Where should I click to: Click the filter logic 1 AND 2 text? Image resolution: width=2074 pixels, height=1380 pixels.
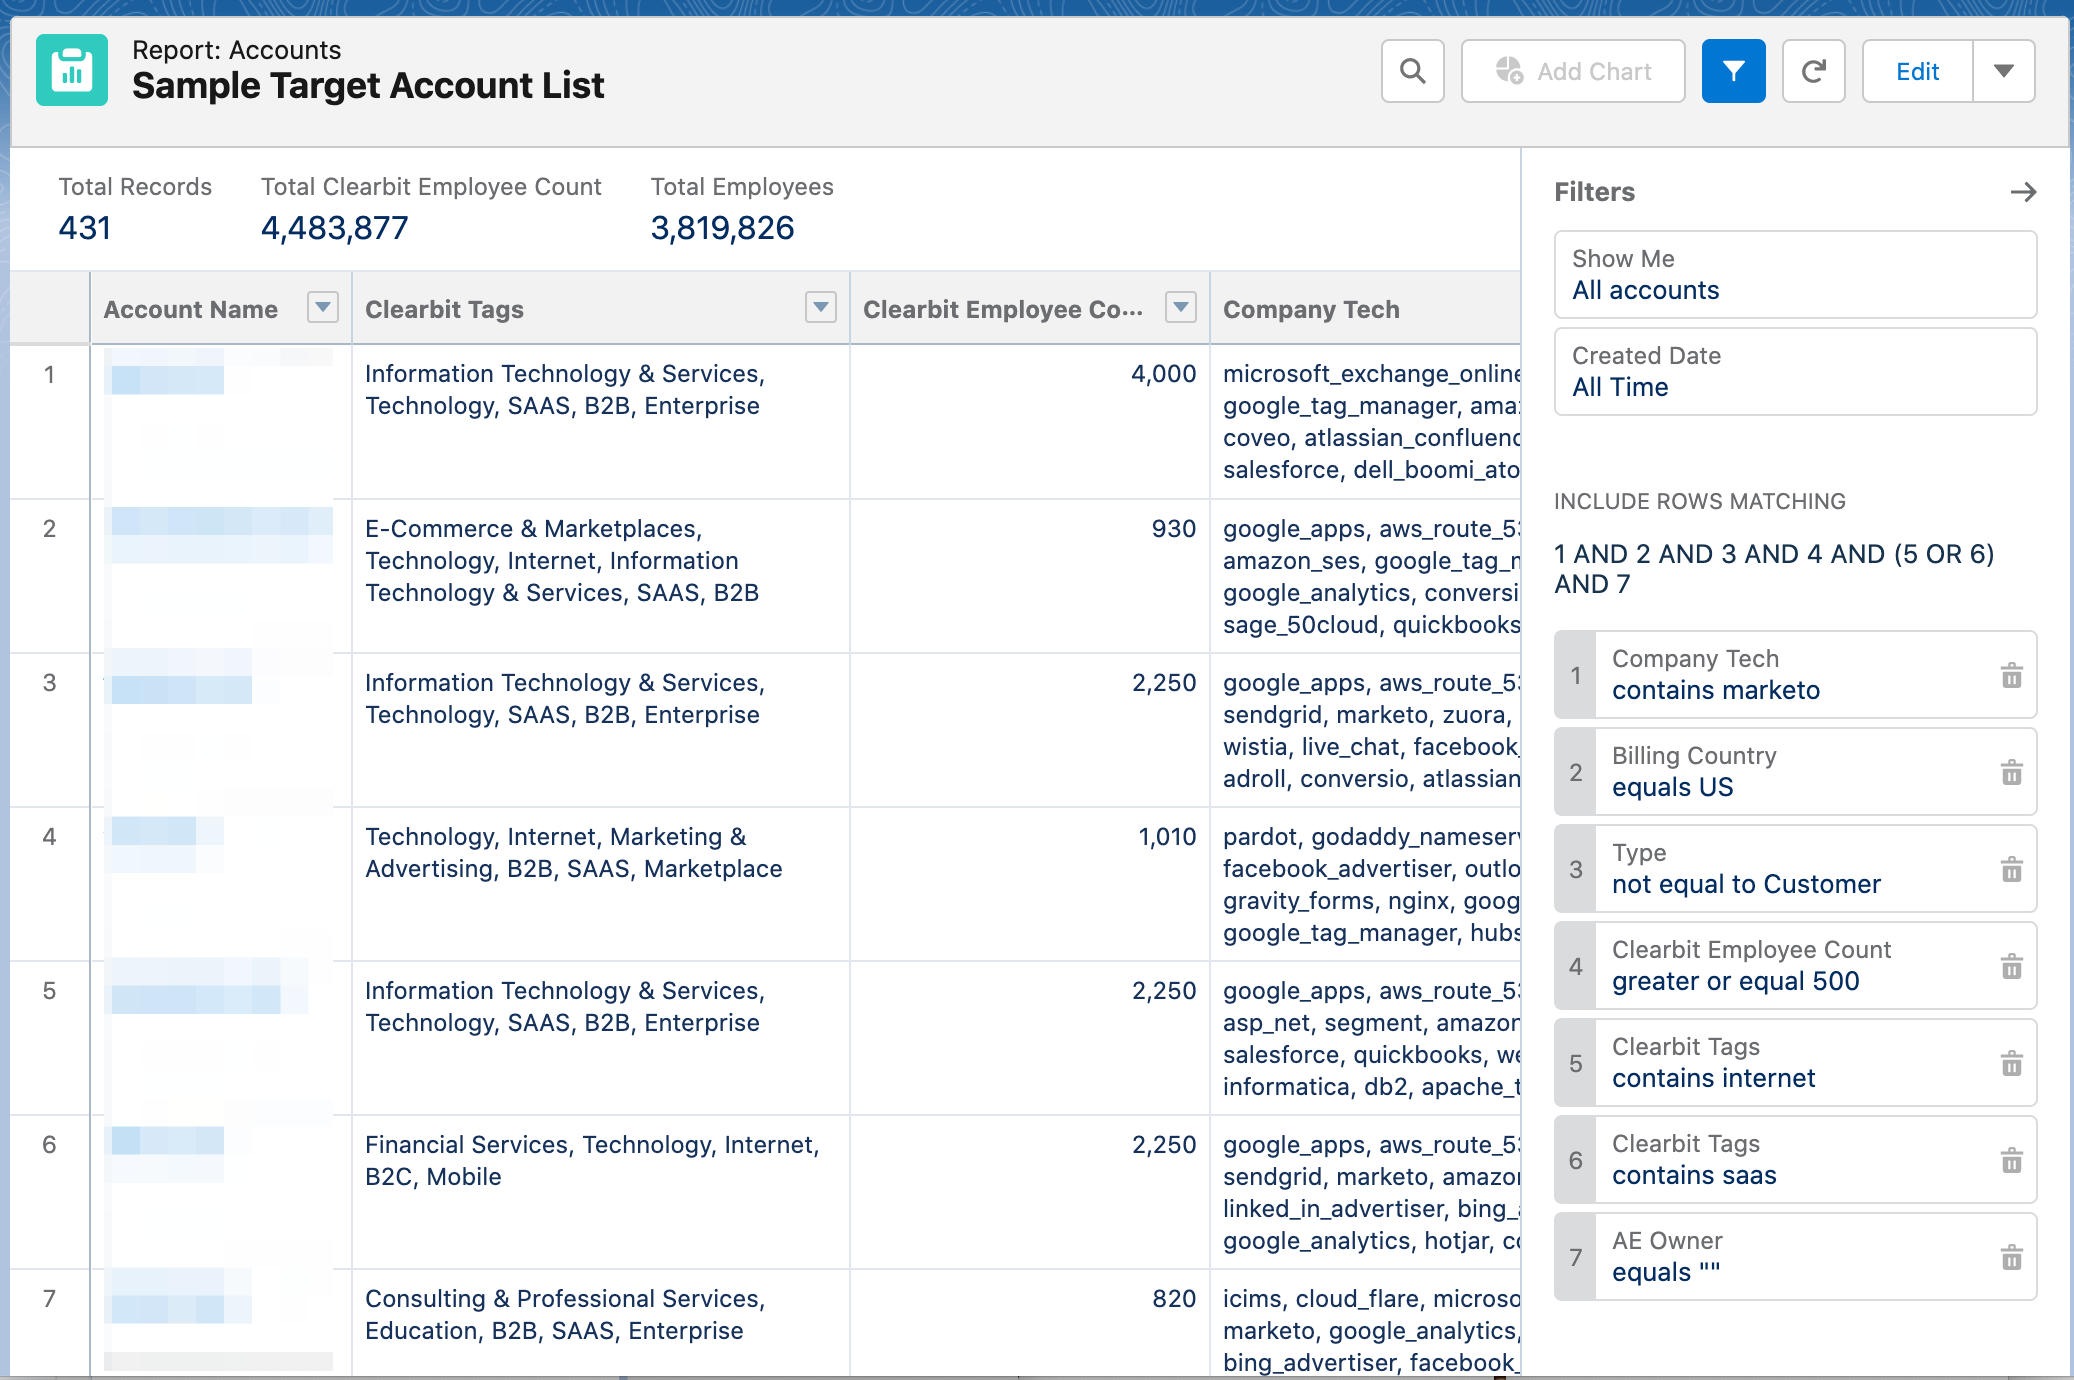[1774, 569]
